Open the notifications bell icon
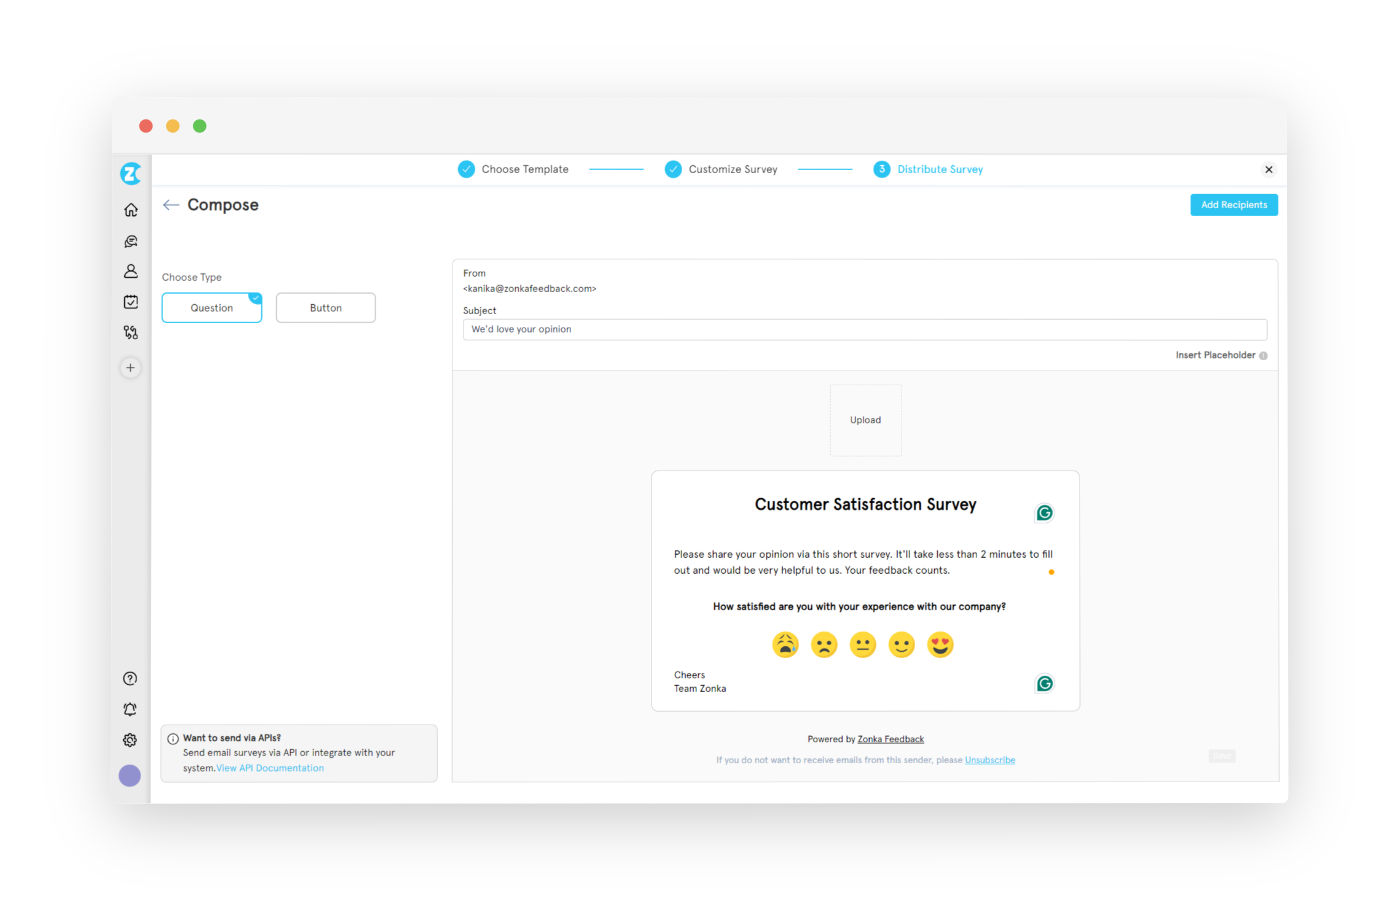 (130, 708)
